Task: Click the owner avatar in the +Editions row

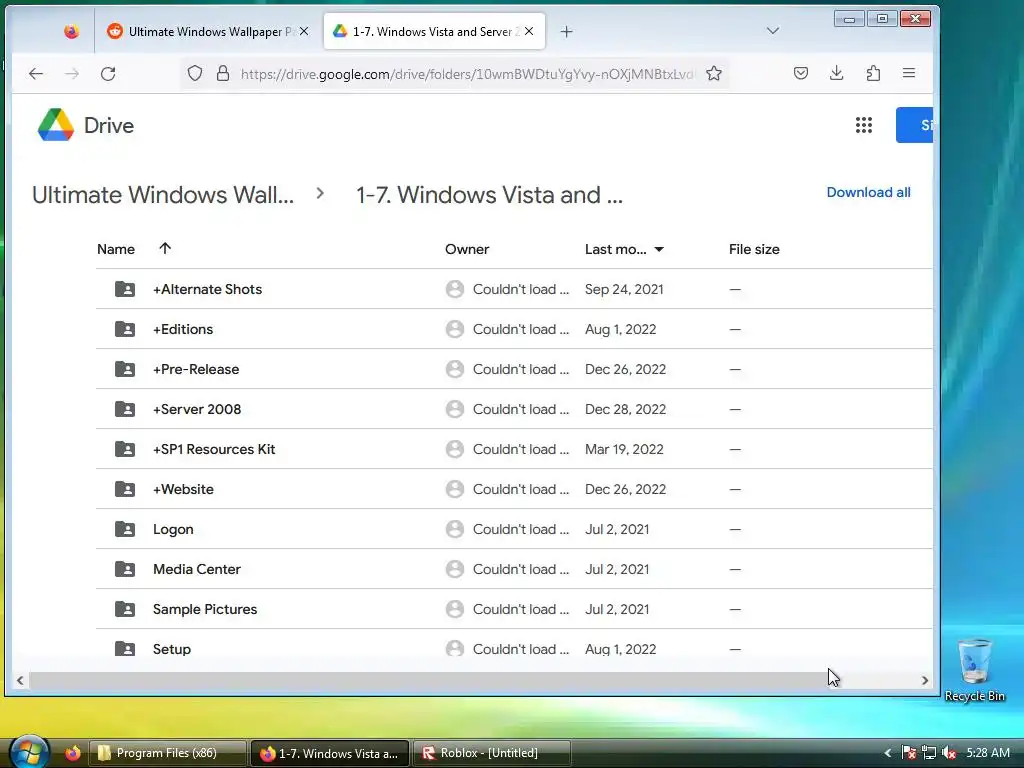Action: coord(455,329)
